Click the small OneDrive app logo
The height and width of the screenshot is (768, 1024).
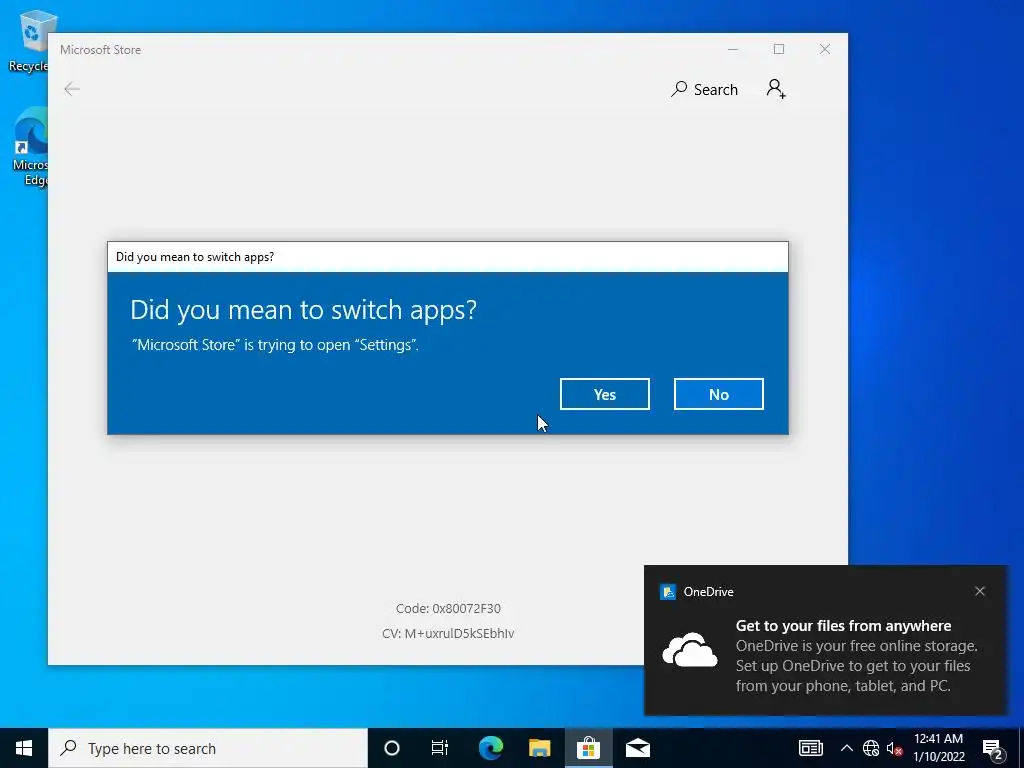pyautogui.click(x=667, y=592)
